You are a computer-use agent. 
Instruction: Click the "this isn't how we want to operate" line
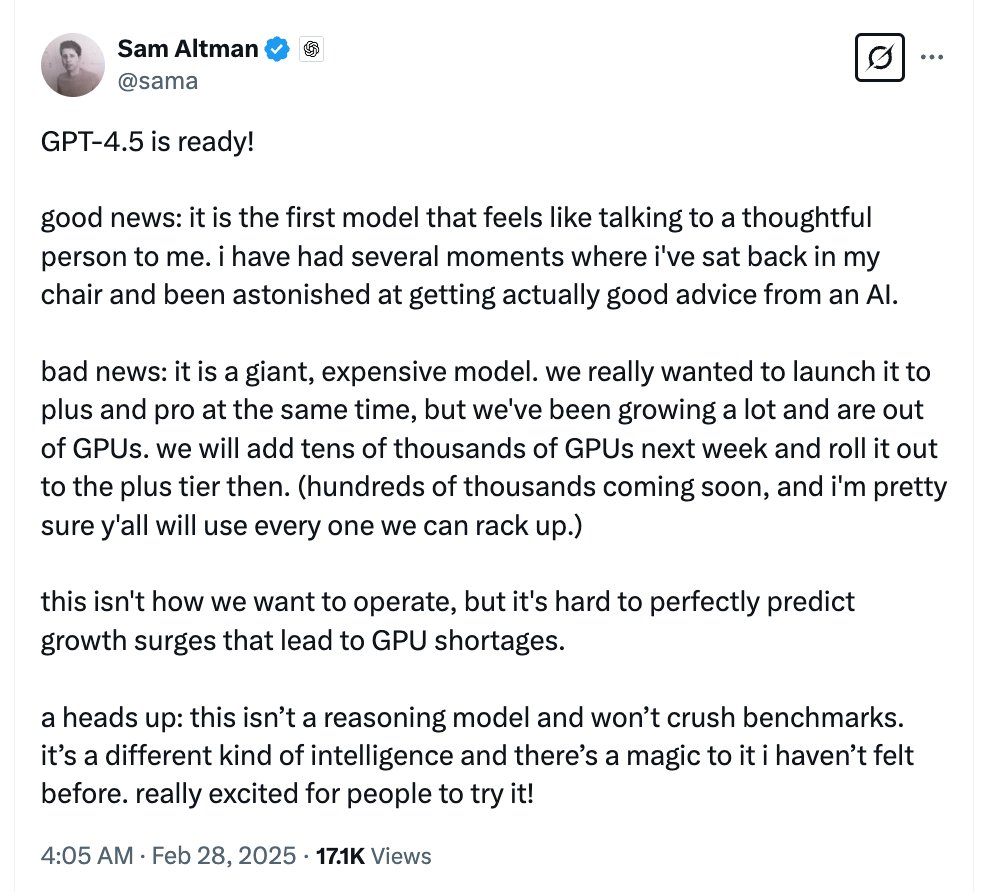pos(448,603)
